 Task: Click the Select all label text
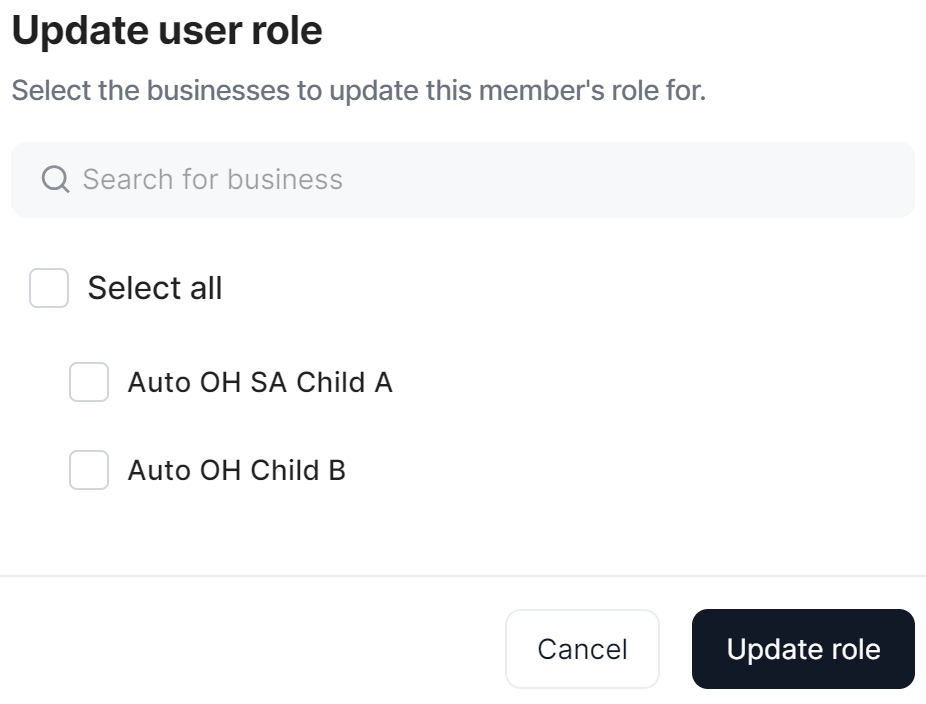(x=155, y=288)
